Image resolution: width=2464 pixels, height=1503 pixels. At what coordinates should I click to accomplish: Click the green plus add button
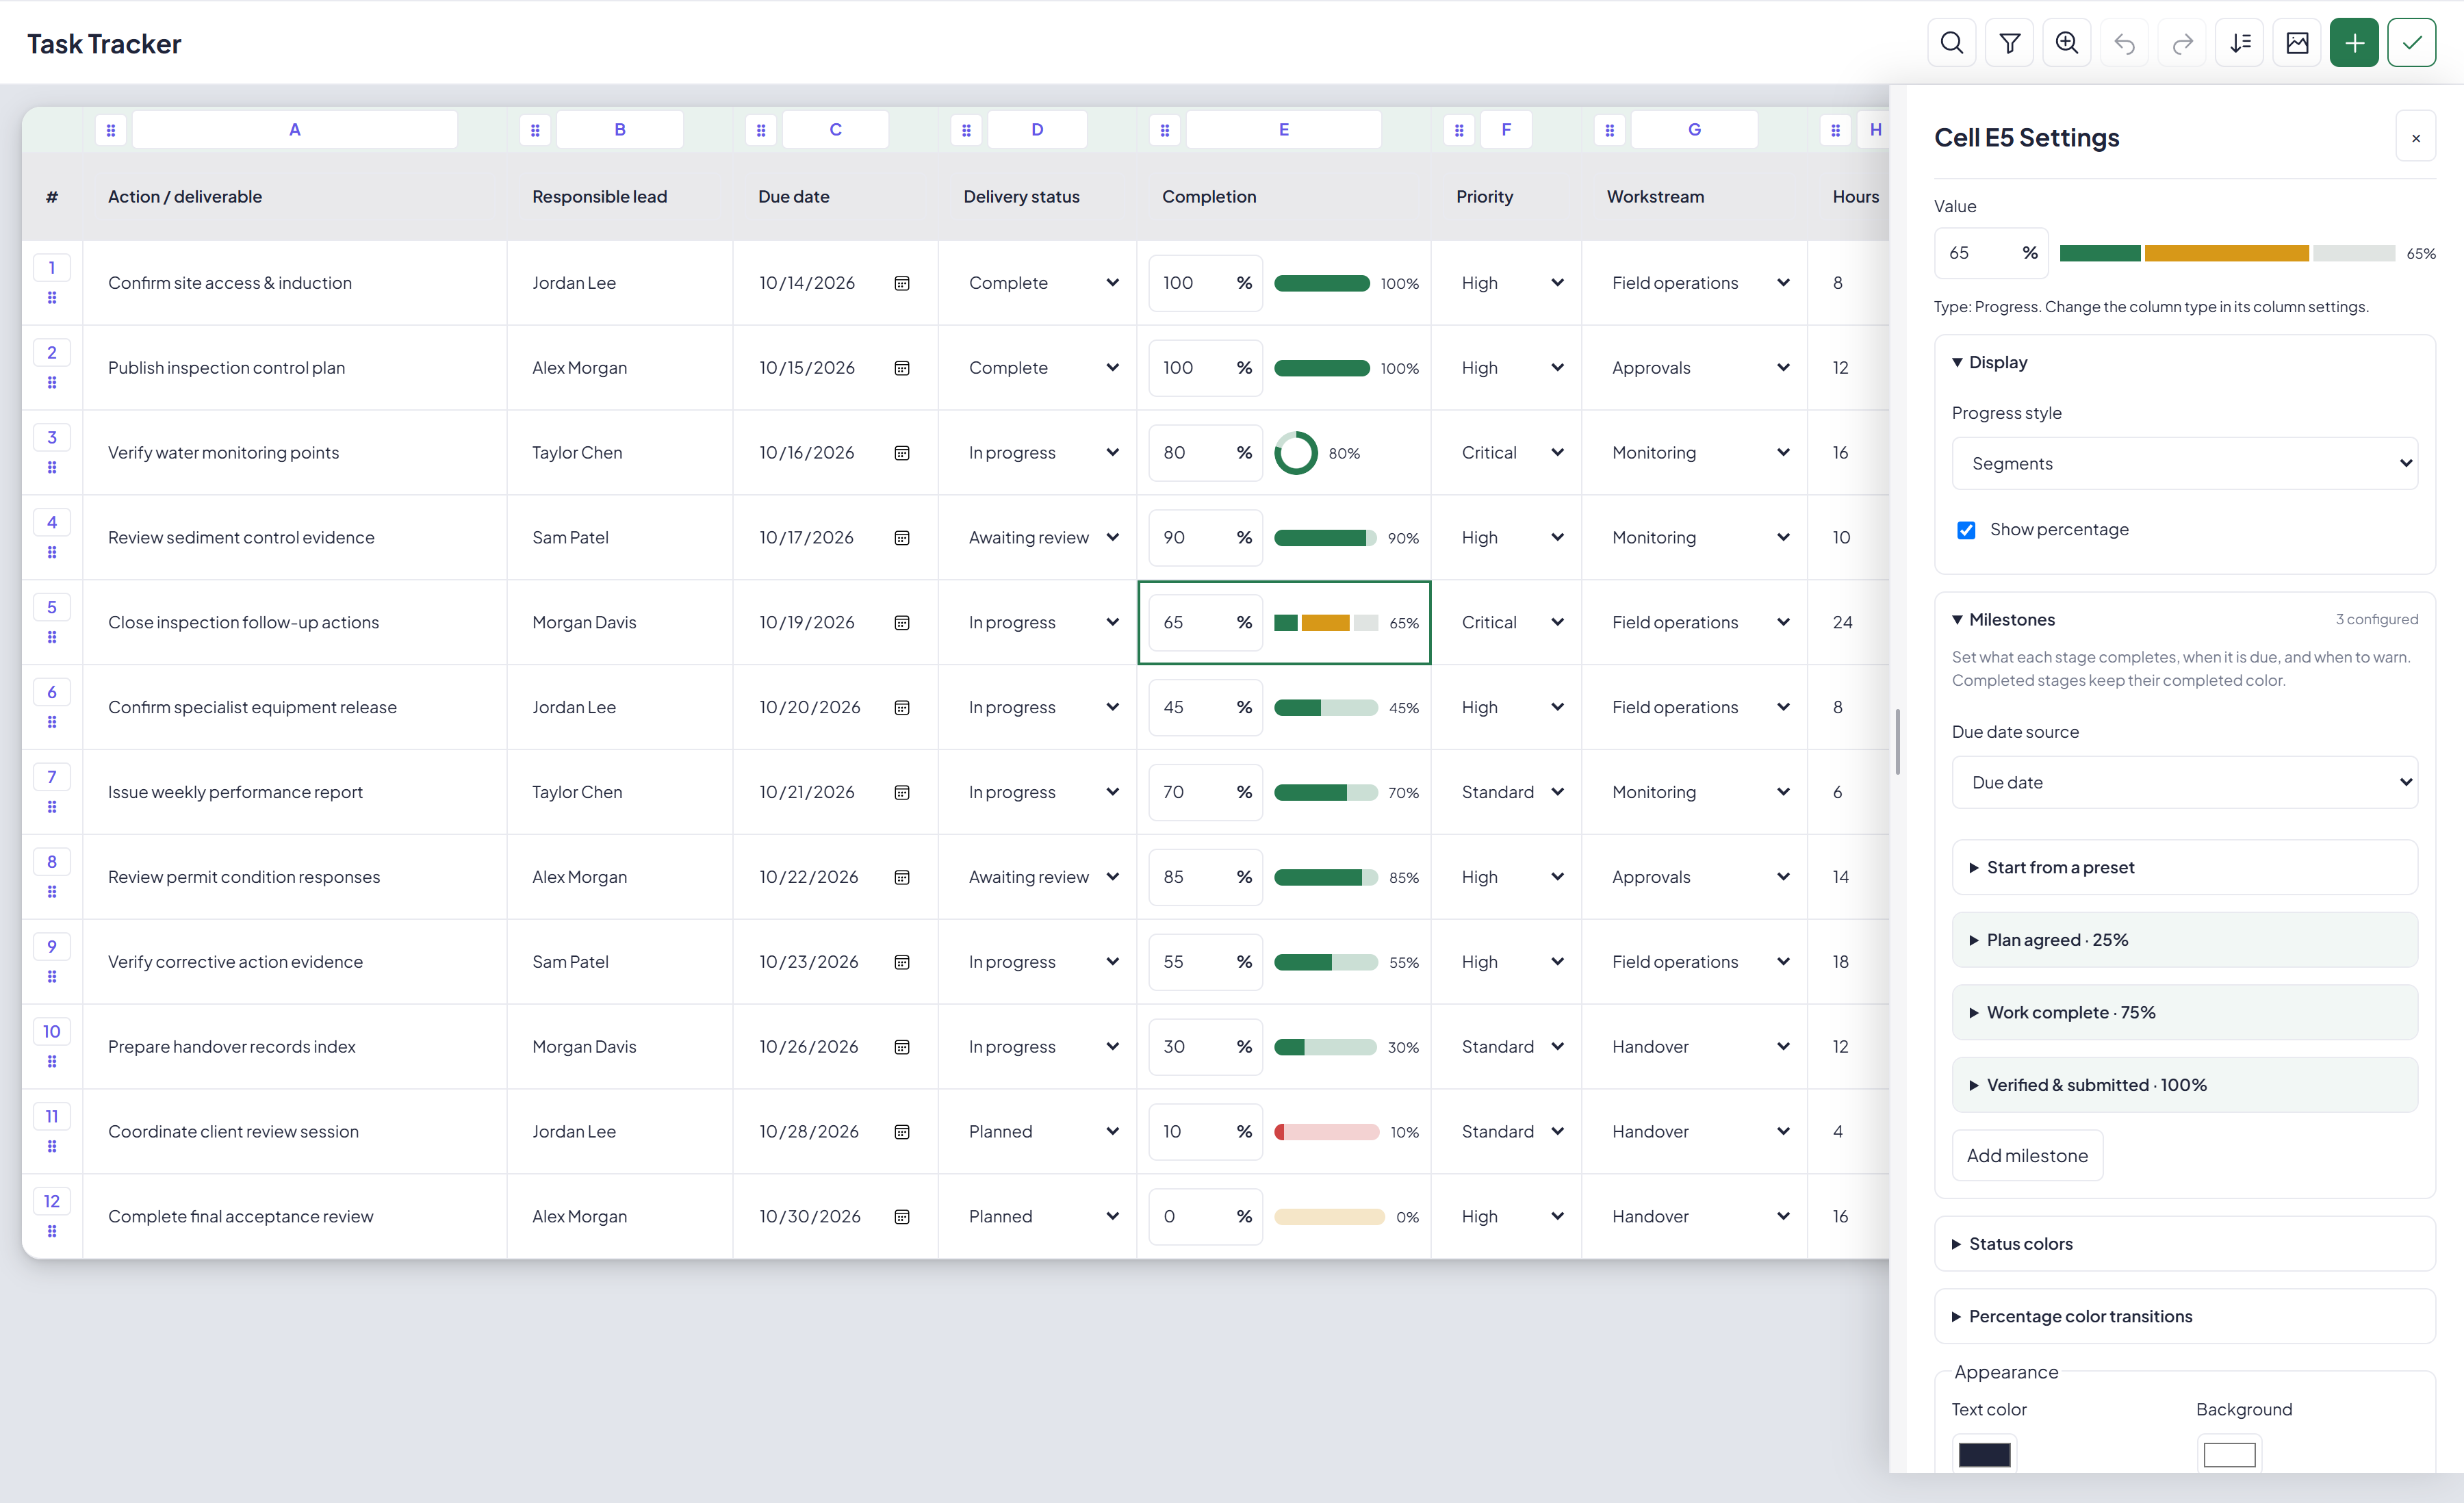click(2354, 43)
